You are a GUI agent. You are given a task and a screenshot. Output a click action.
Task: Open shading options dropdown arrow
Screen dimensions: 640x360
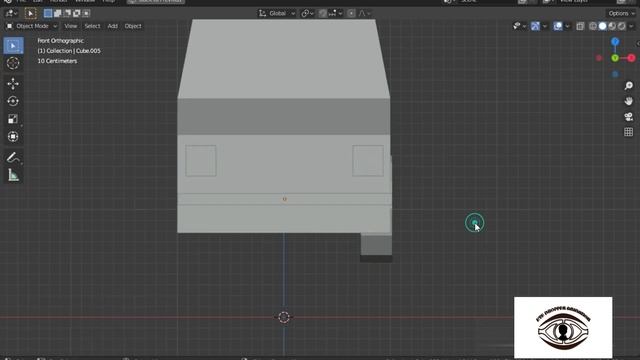point(631,26)
